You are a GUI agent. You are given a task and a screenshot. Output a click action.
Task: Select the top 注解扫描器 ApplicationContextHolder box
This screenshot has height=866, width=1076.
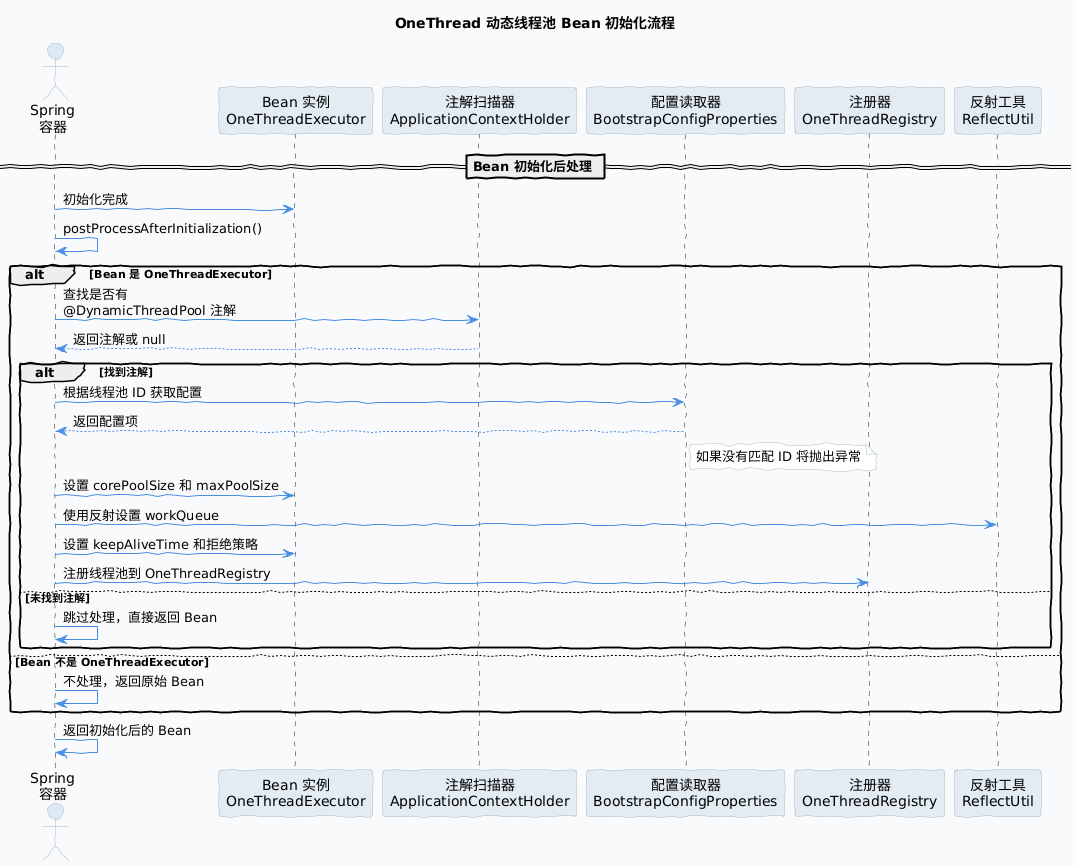click(480, 110)
